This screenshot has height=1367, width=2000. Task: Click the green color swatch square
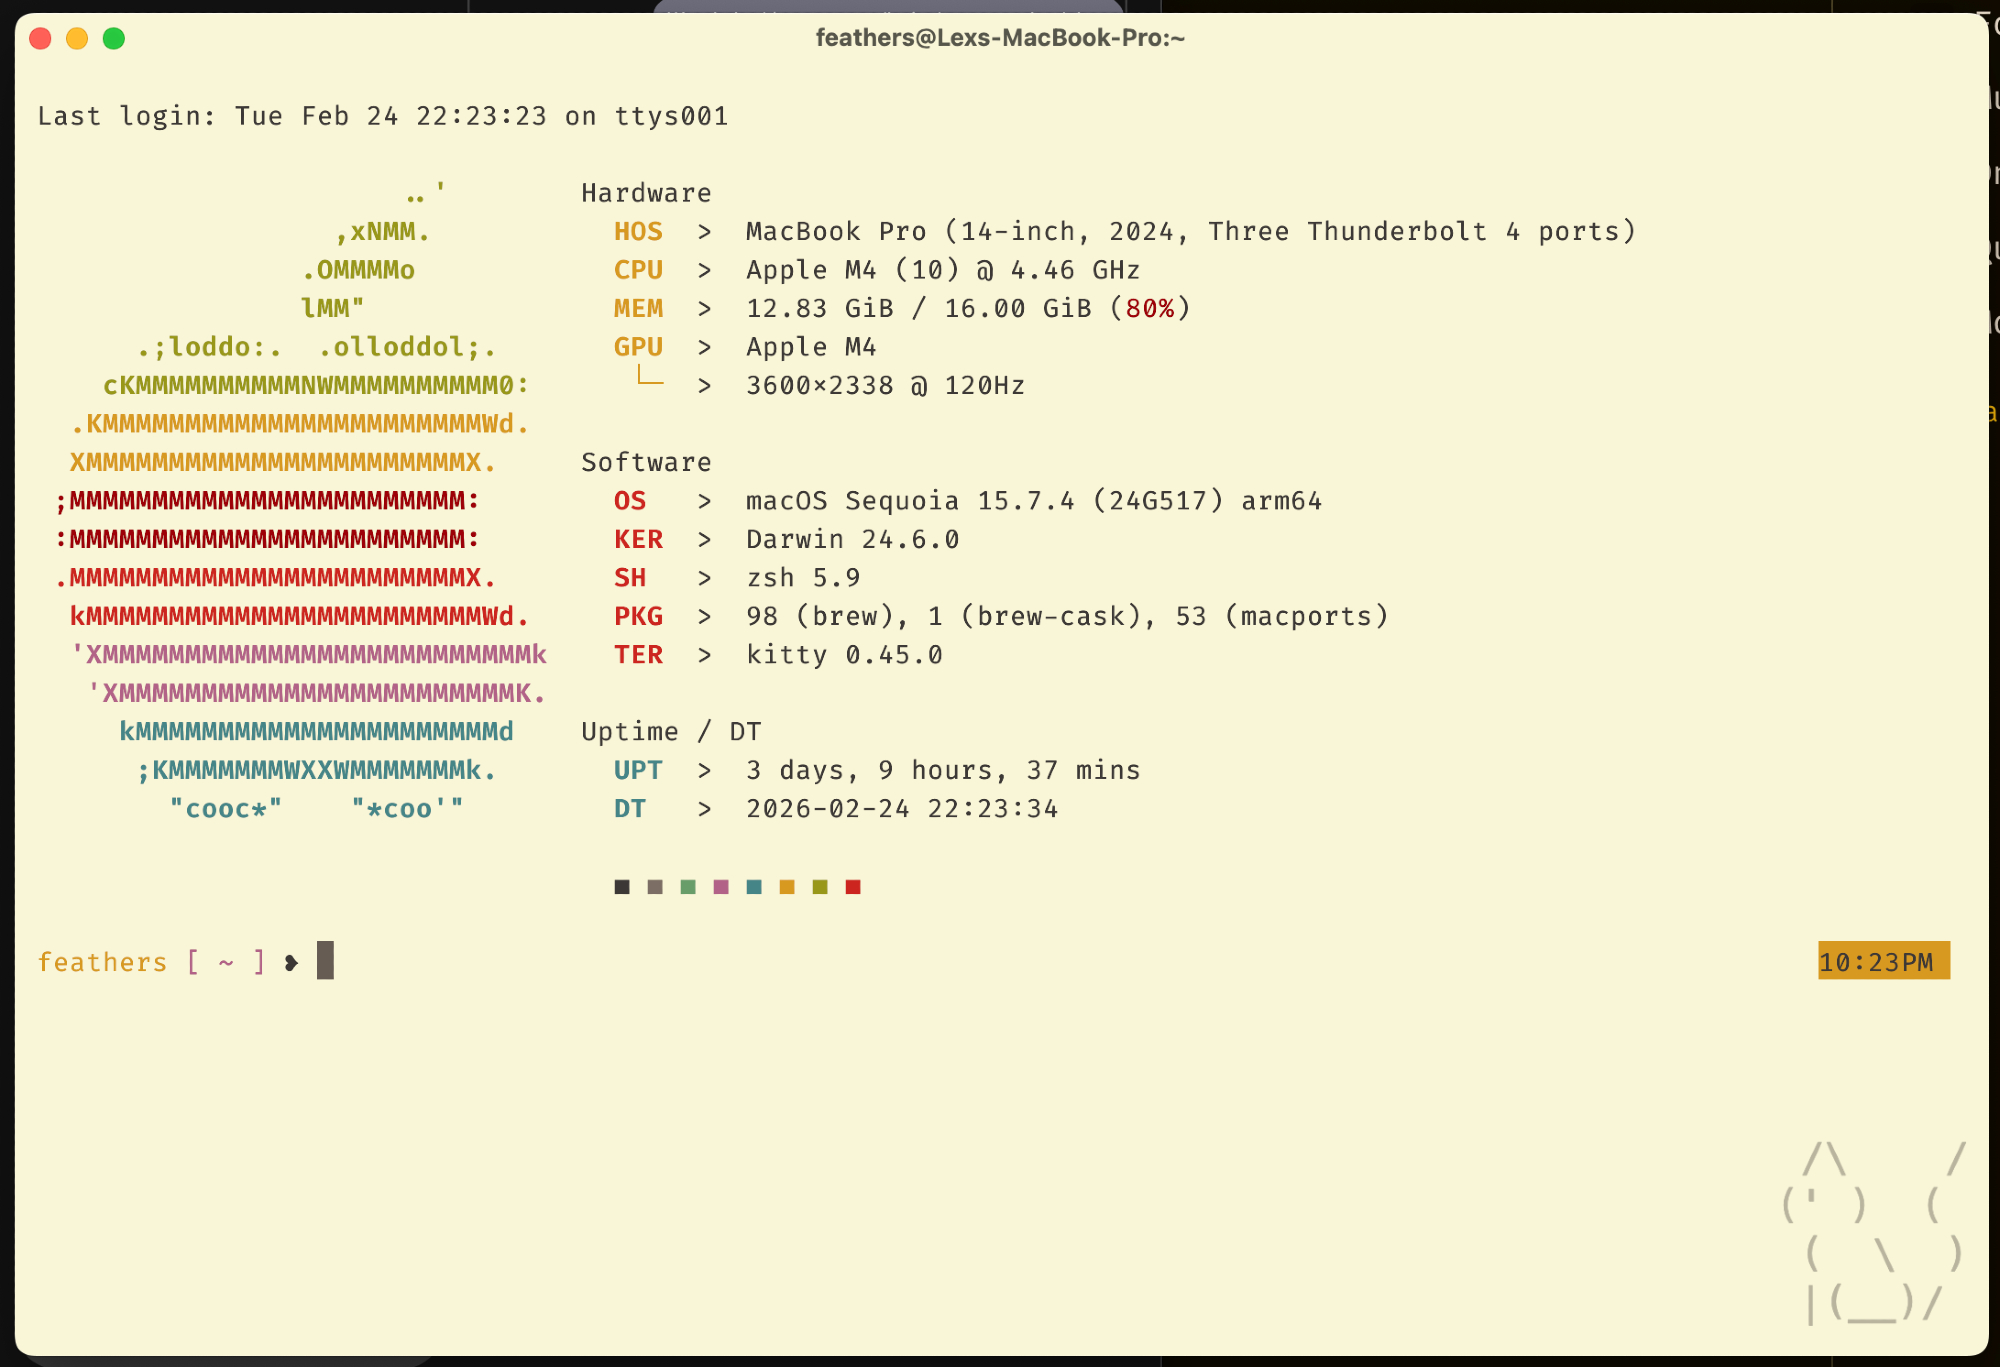688,887
